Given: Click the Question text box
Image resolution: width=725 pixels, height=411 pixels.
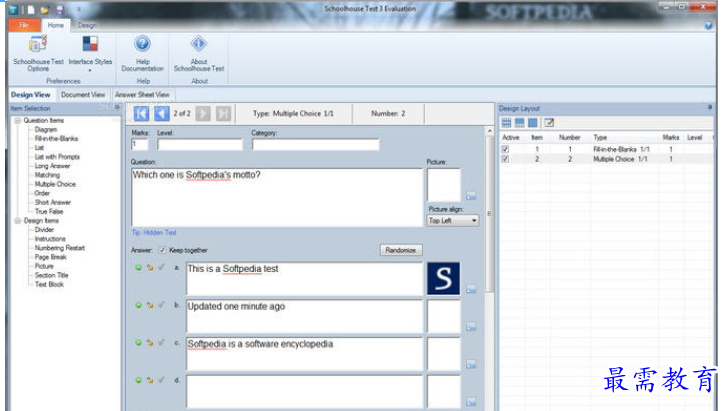Looking at the screenshot, I should [277, 197].
